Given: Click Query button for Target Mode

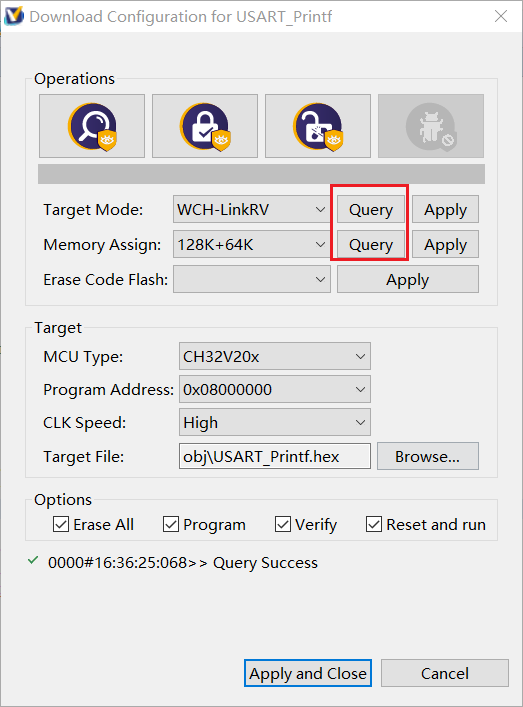Looking at the screenshot, I should coord(371,209).
